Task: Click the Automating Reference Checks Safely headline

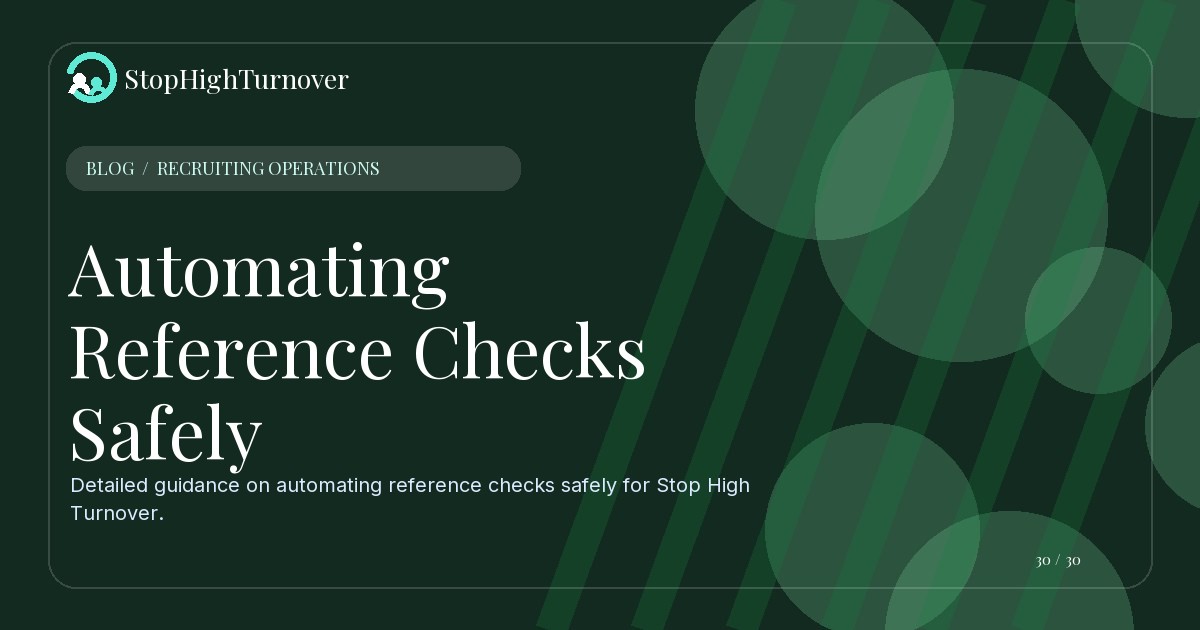Action: [x=357, y=354]
